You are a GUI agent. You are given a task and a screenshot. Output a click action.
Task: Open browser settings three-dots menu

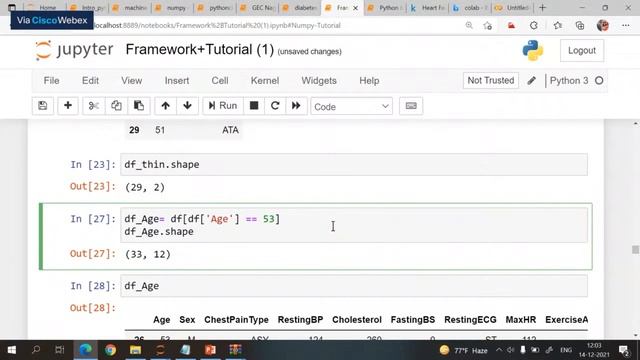626,25
